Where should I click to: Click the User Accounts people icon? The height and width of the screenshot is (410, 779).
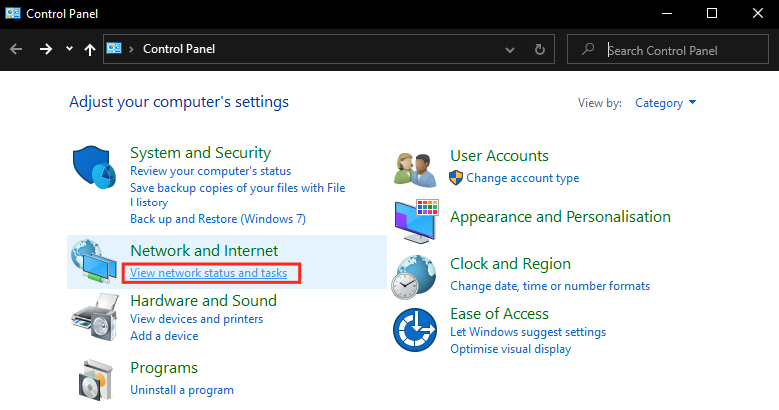tap(415, 169)
